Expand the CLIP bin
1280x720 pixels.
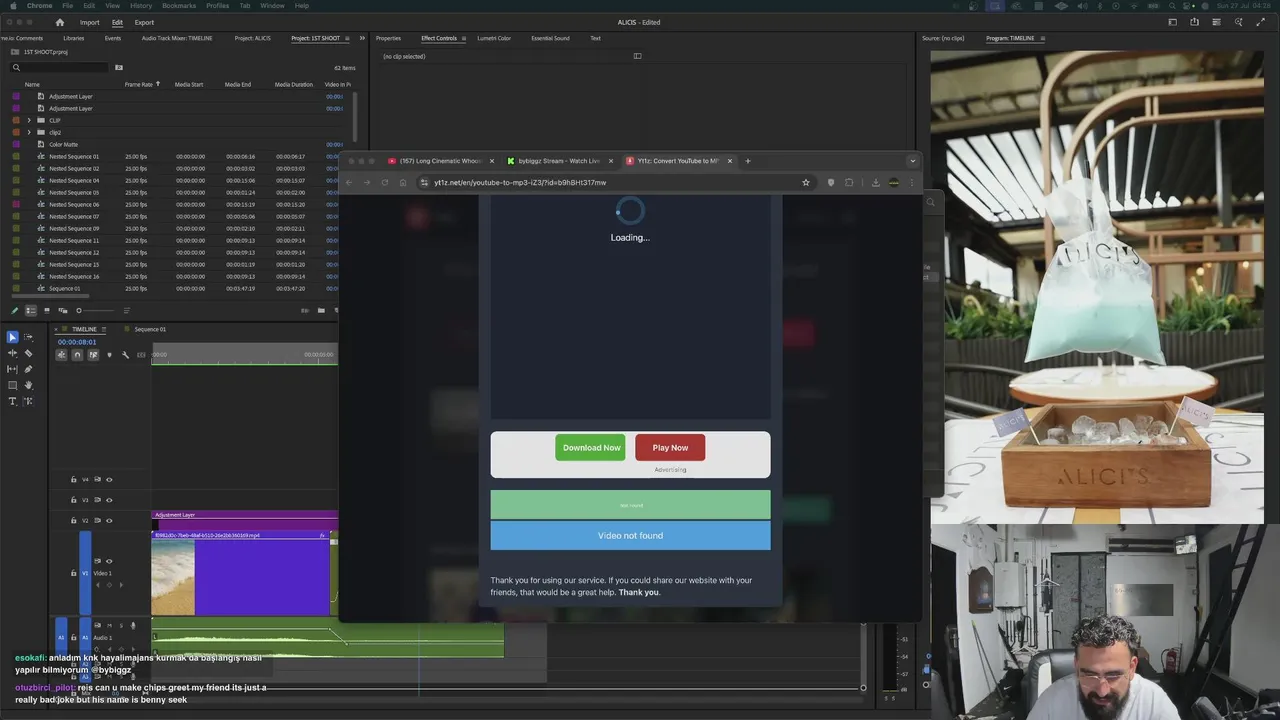[29, 120]
